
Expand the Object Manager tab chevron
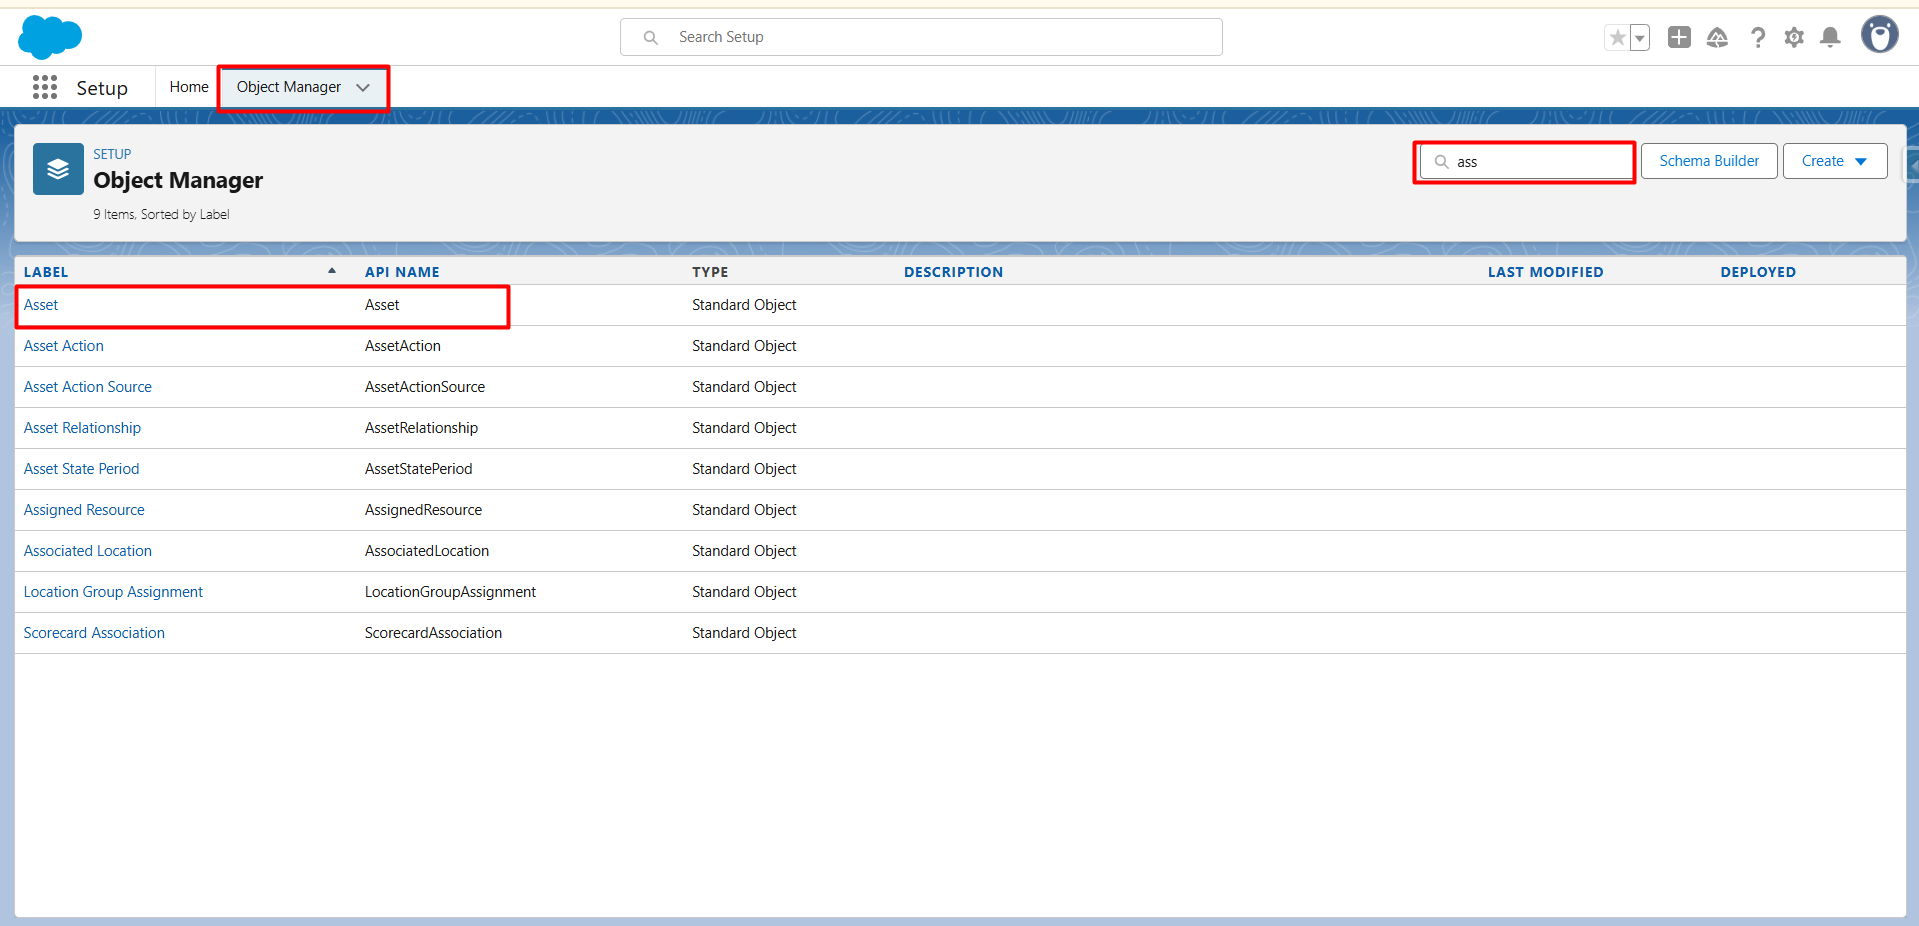coord(363,88)
